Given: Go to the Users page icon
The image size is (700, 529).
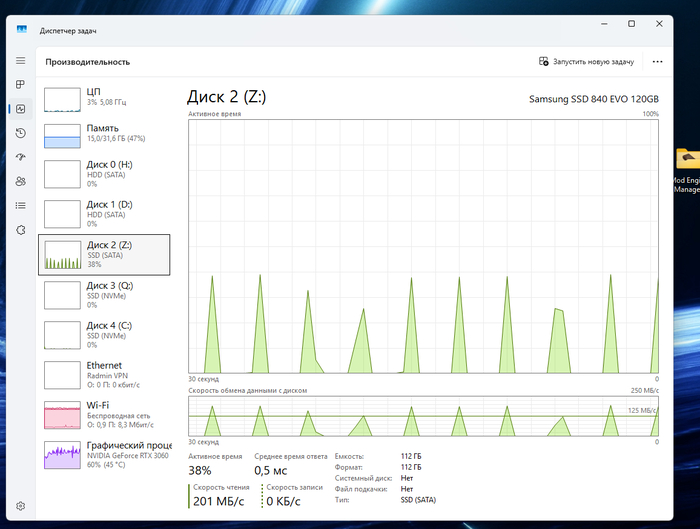Looking at the screenshot, I should (x=21, y=181).
